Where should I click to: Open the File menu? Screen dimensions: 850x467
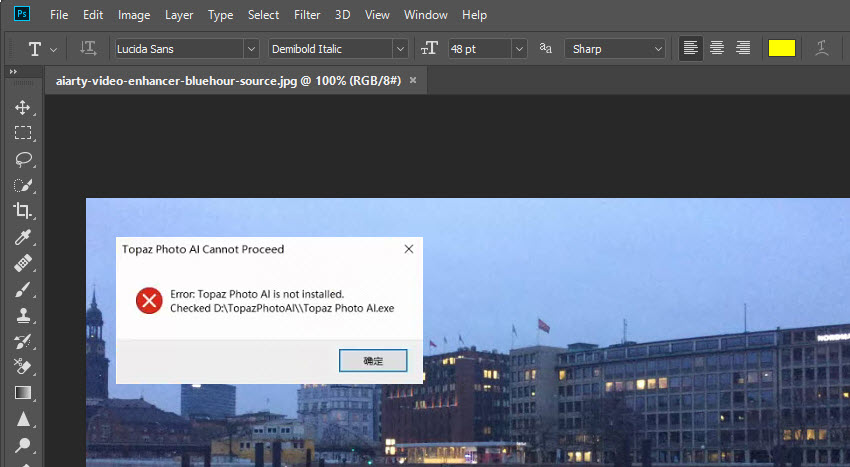point(59,15)
